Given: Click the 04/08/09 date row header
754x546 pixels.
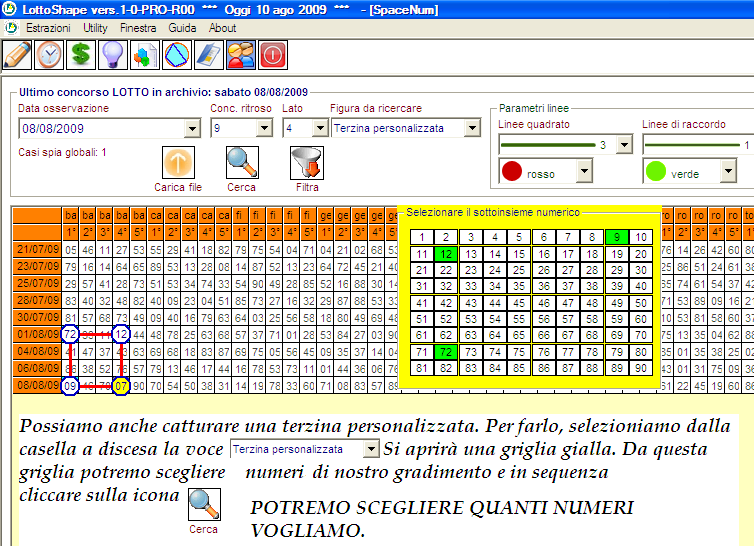Looking at the screenshot, I should 38,351.
